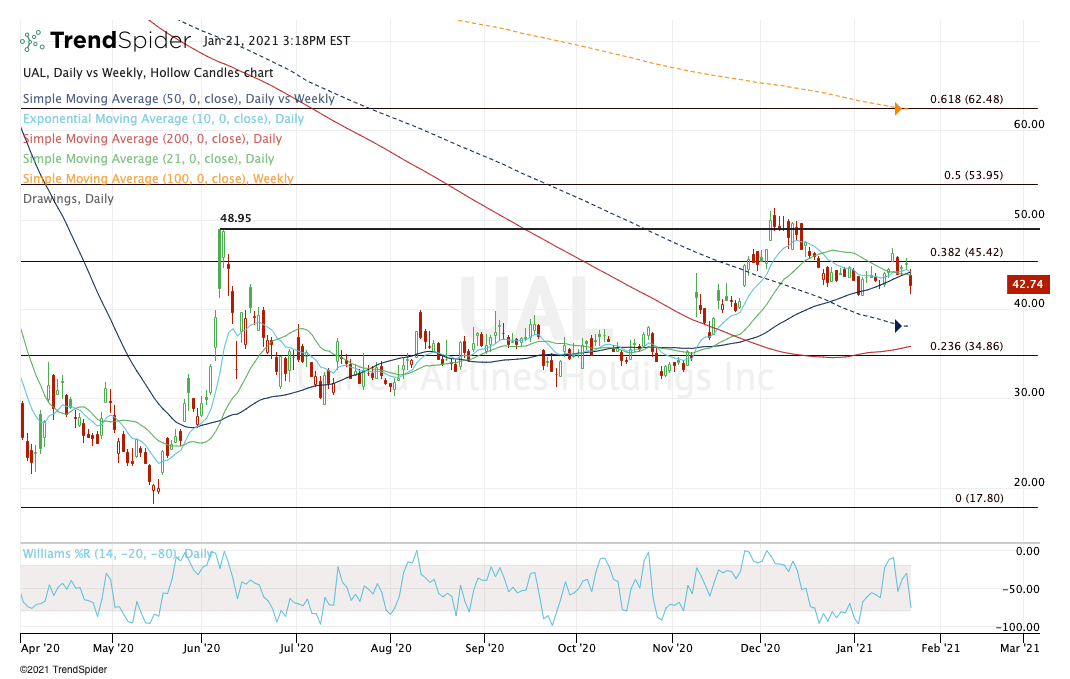The width and height of the screenshot is (1070, 679).
Task: Click the red 42.74 current price tag
Action: pos(1028,285)
